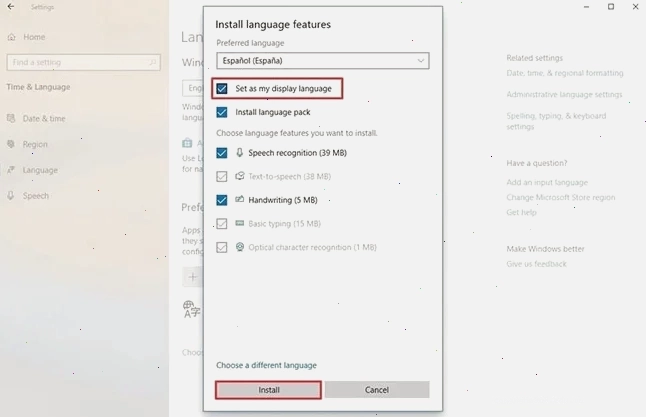Click the plus add-language icon behind dialog
The width and height of the screenshot is (646, 417).
pos(192,277)
